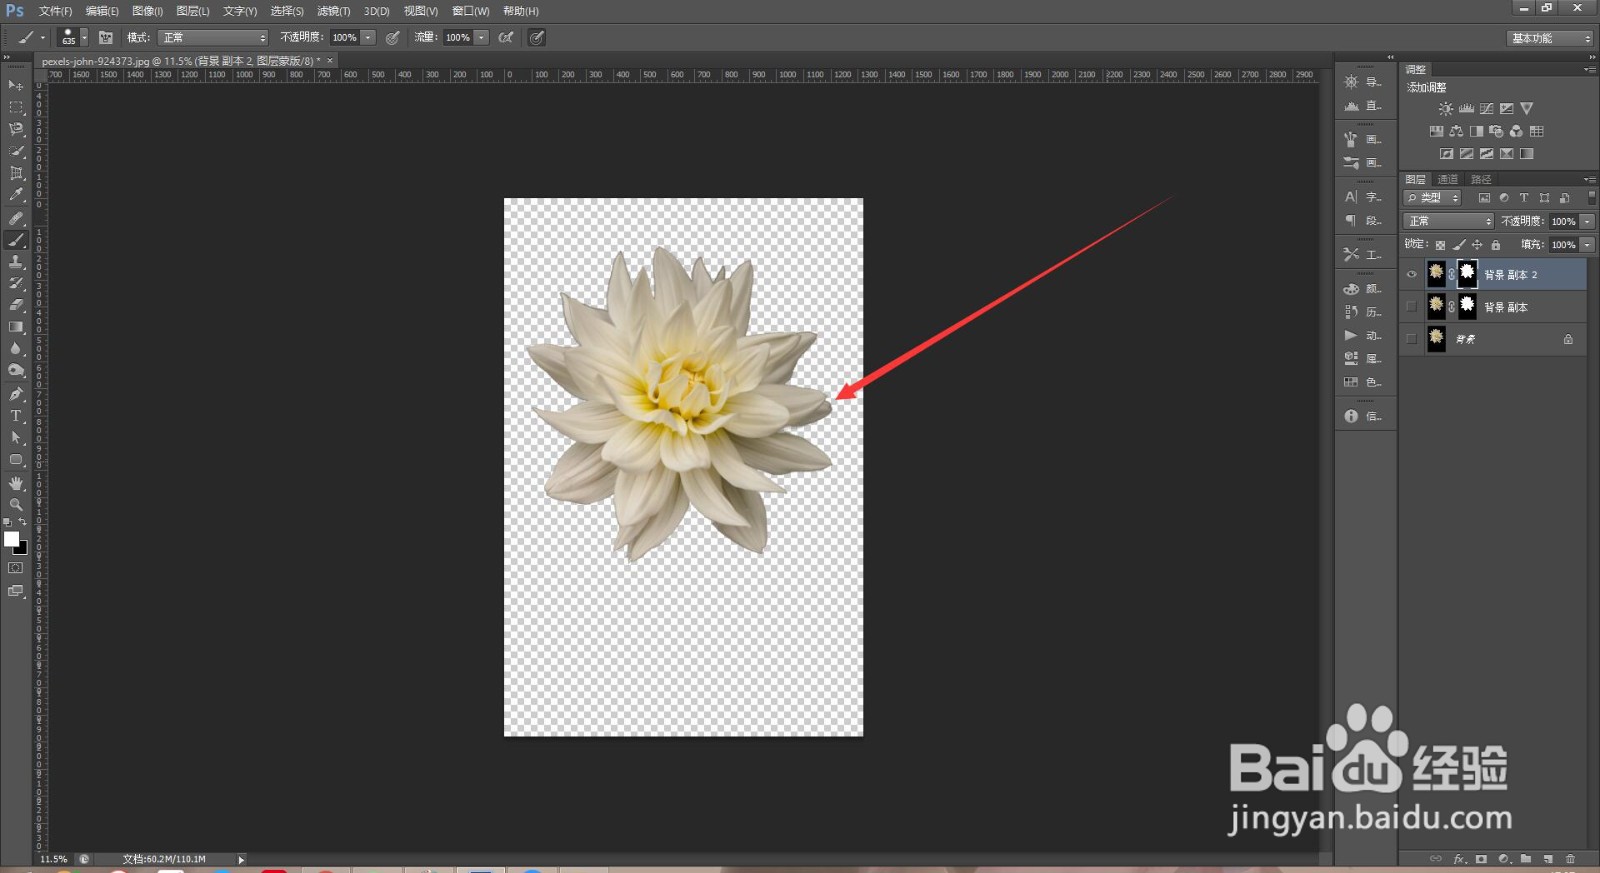
Task: Add a Curves adjustment
Action: coord(1486,109)
